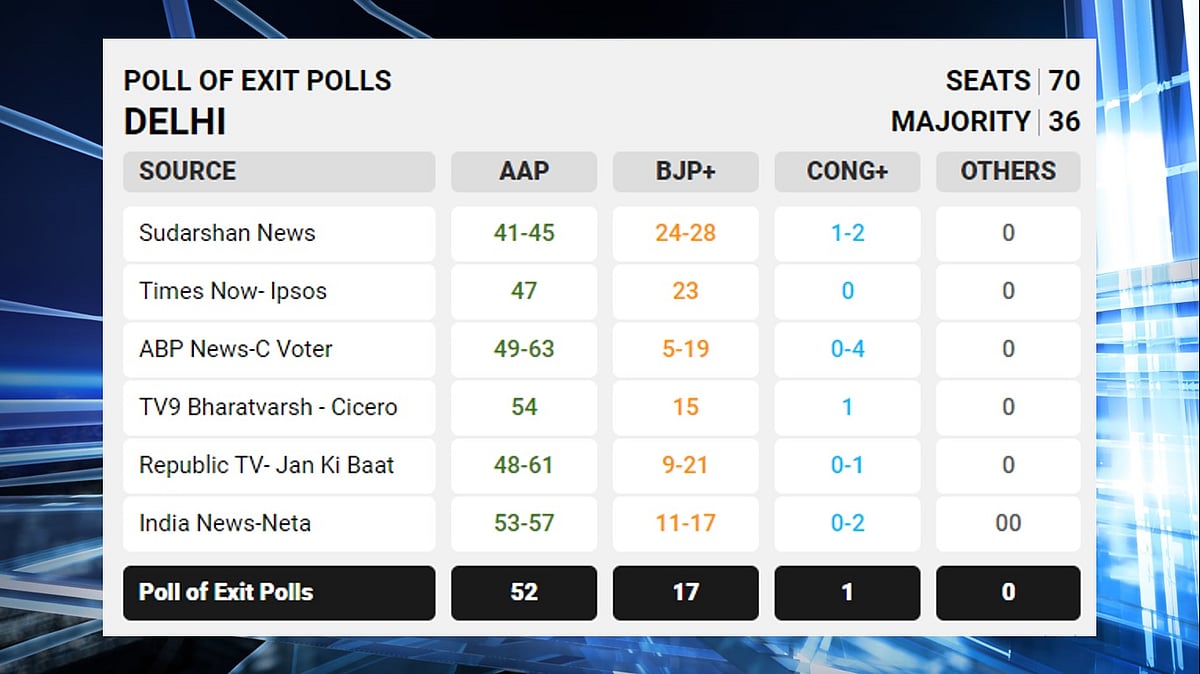1200x674 pixels.
Task: Click the SOURCE column header
Action: (279, 171)
